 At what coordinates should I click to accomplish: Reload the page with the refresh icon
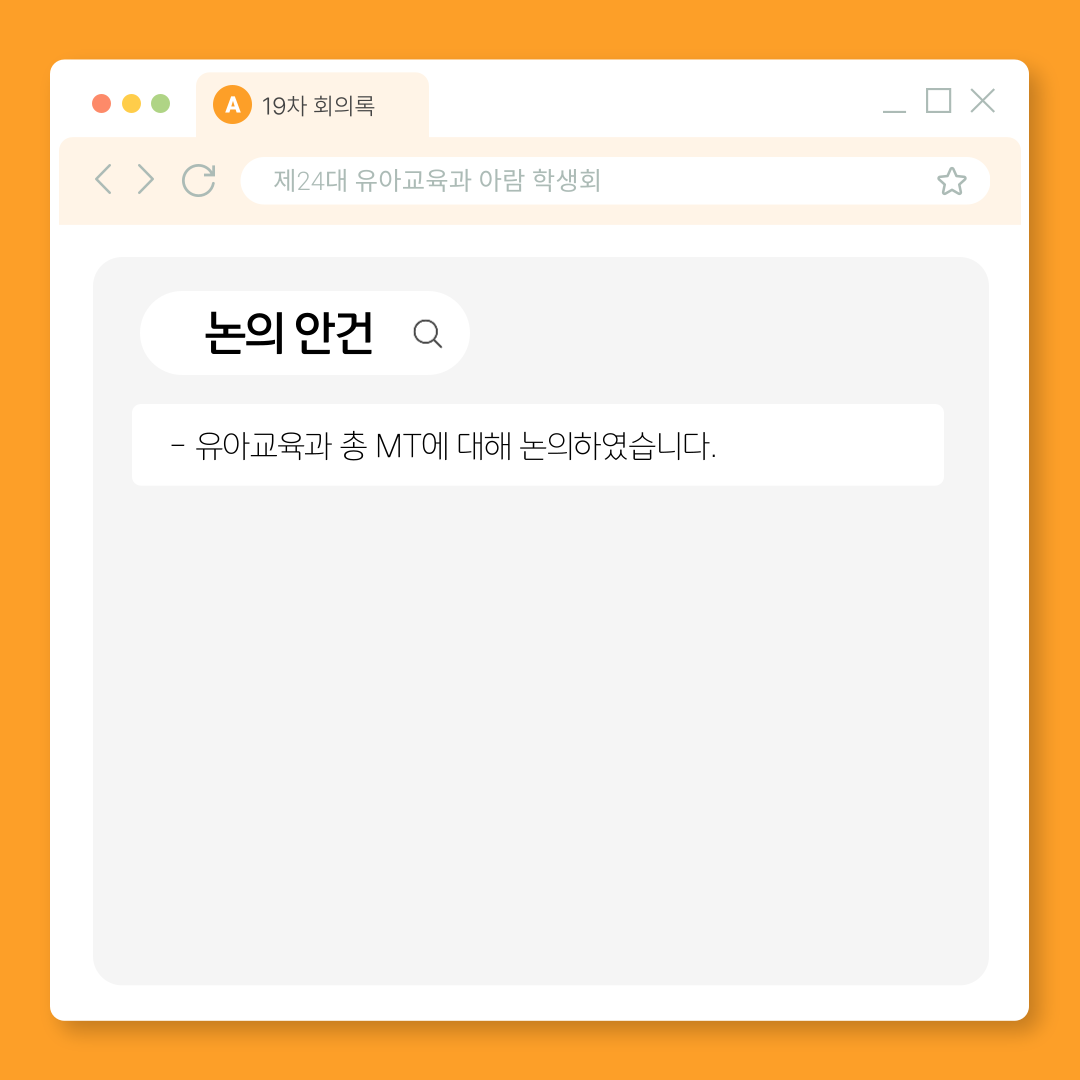pos(198,180)
